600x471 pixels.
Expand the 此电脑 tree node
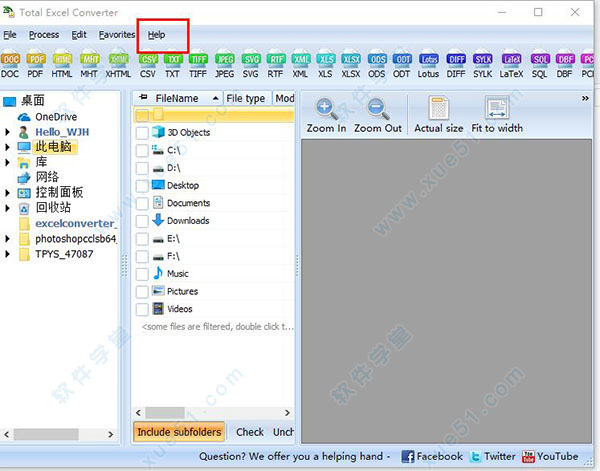pyautogui.click(x=7, y=147)
